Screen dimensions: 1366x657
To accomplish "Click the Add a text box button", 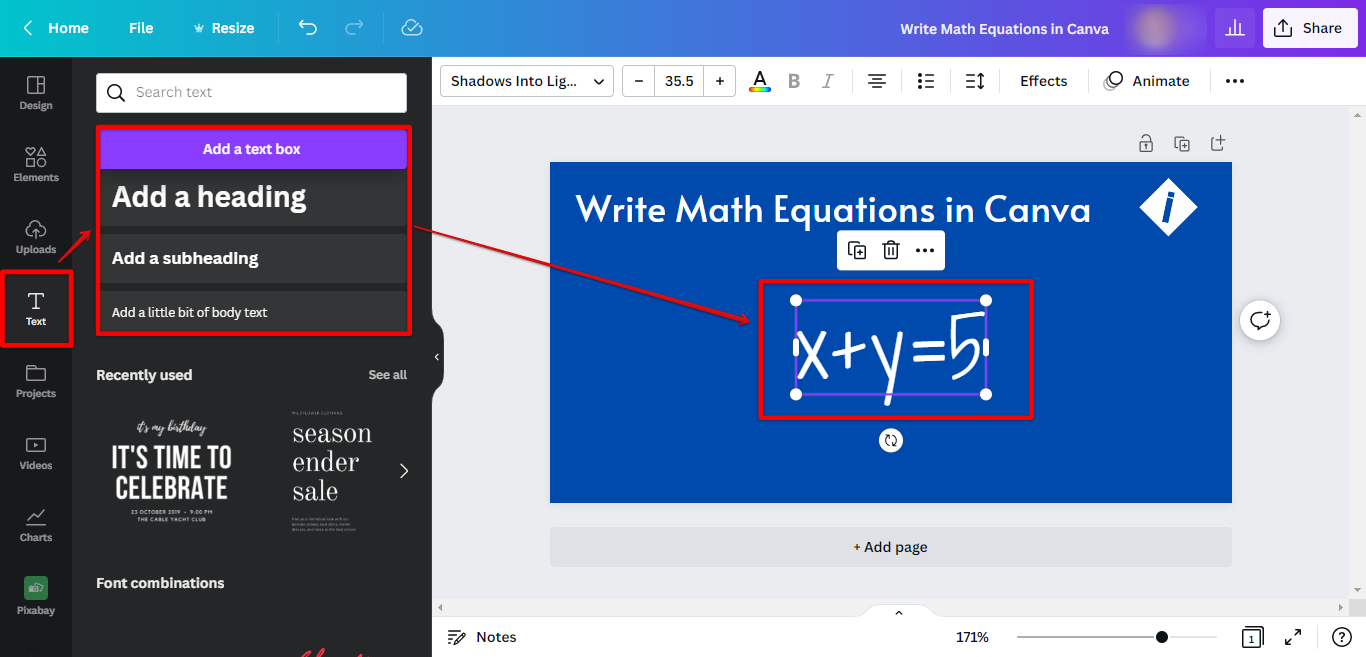I will tap(252, 149).
